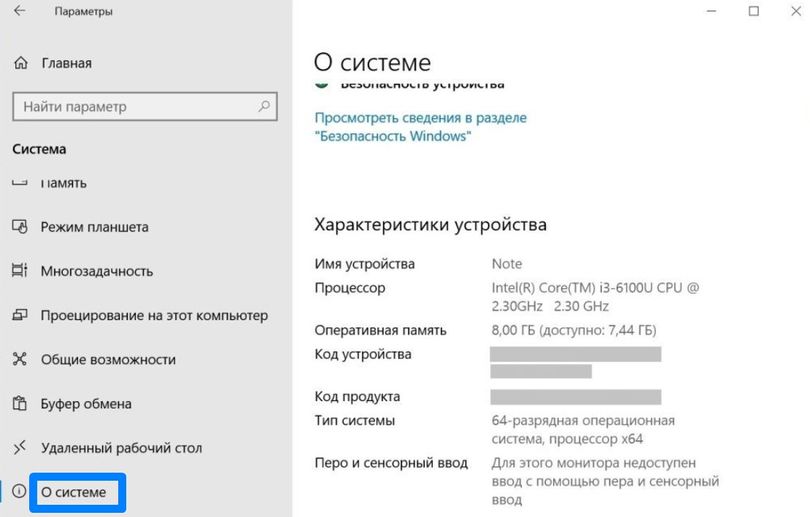Click the Remote Desktop icon

coord(19,448)
